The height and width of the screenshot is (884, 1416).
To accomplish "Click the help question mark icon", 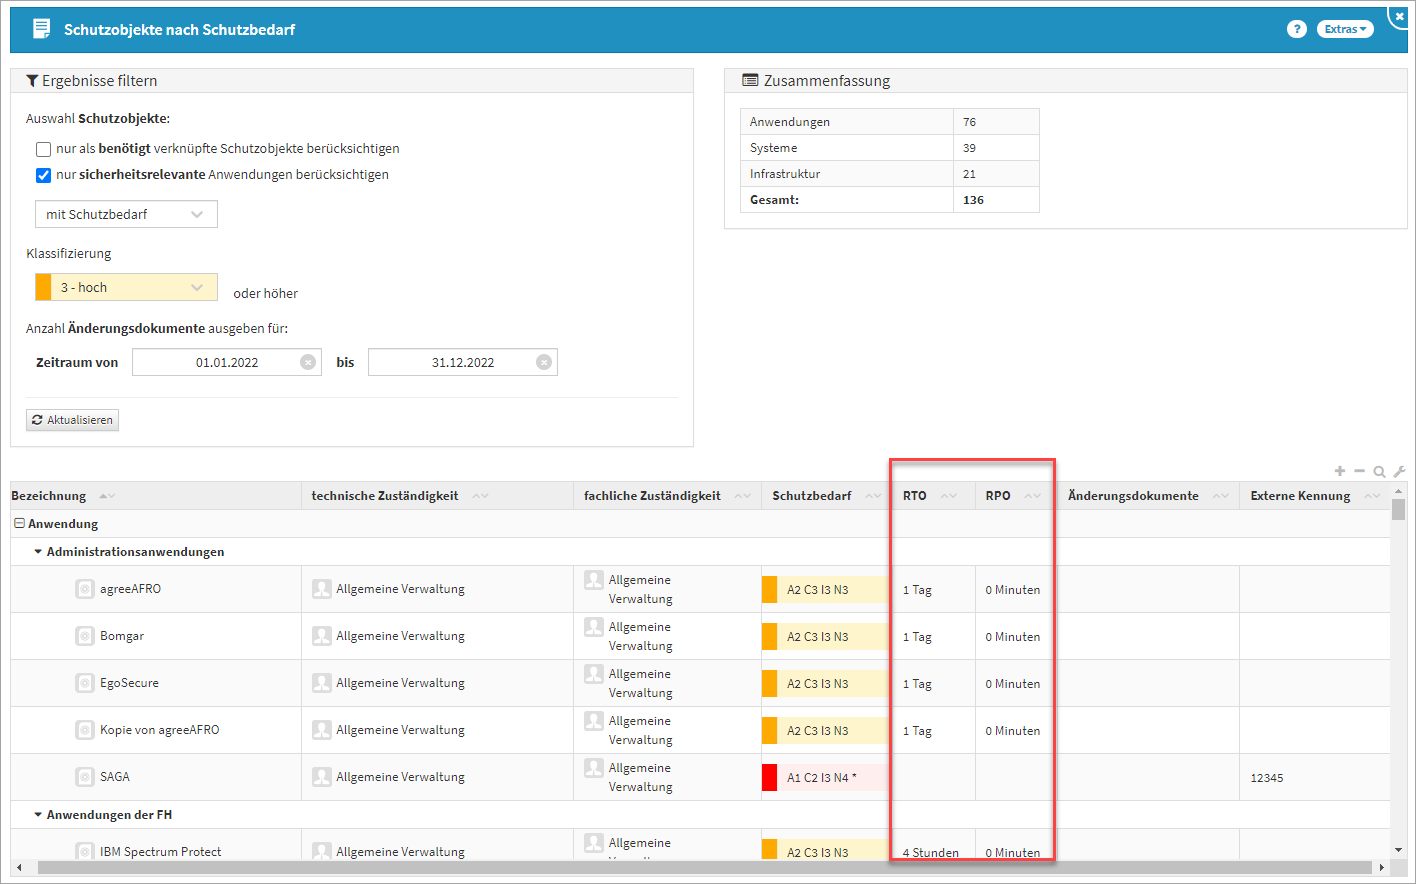I will (1296, 29).
